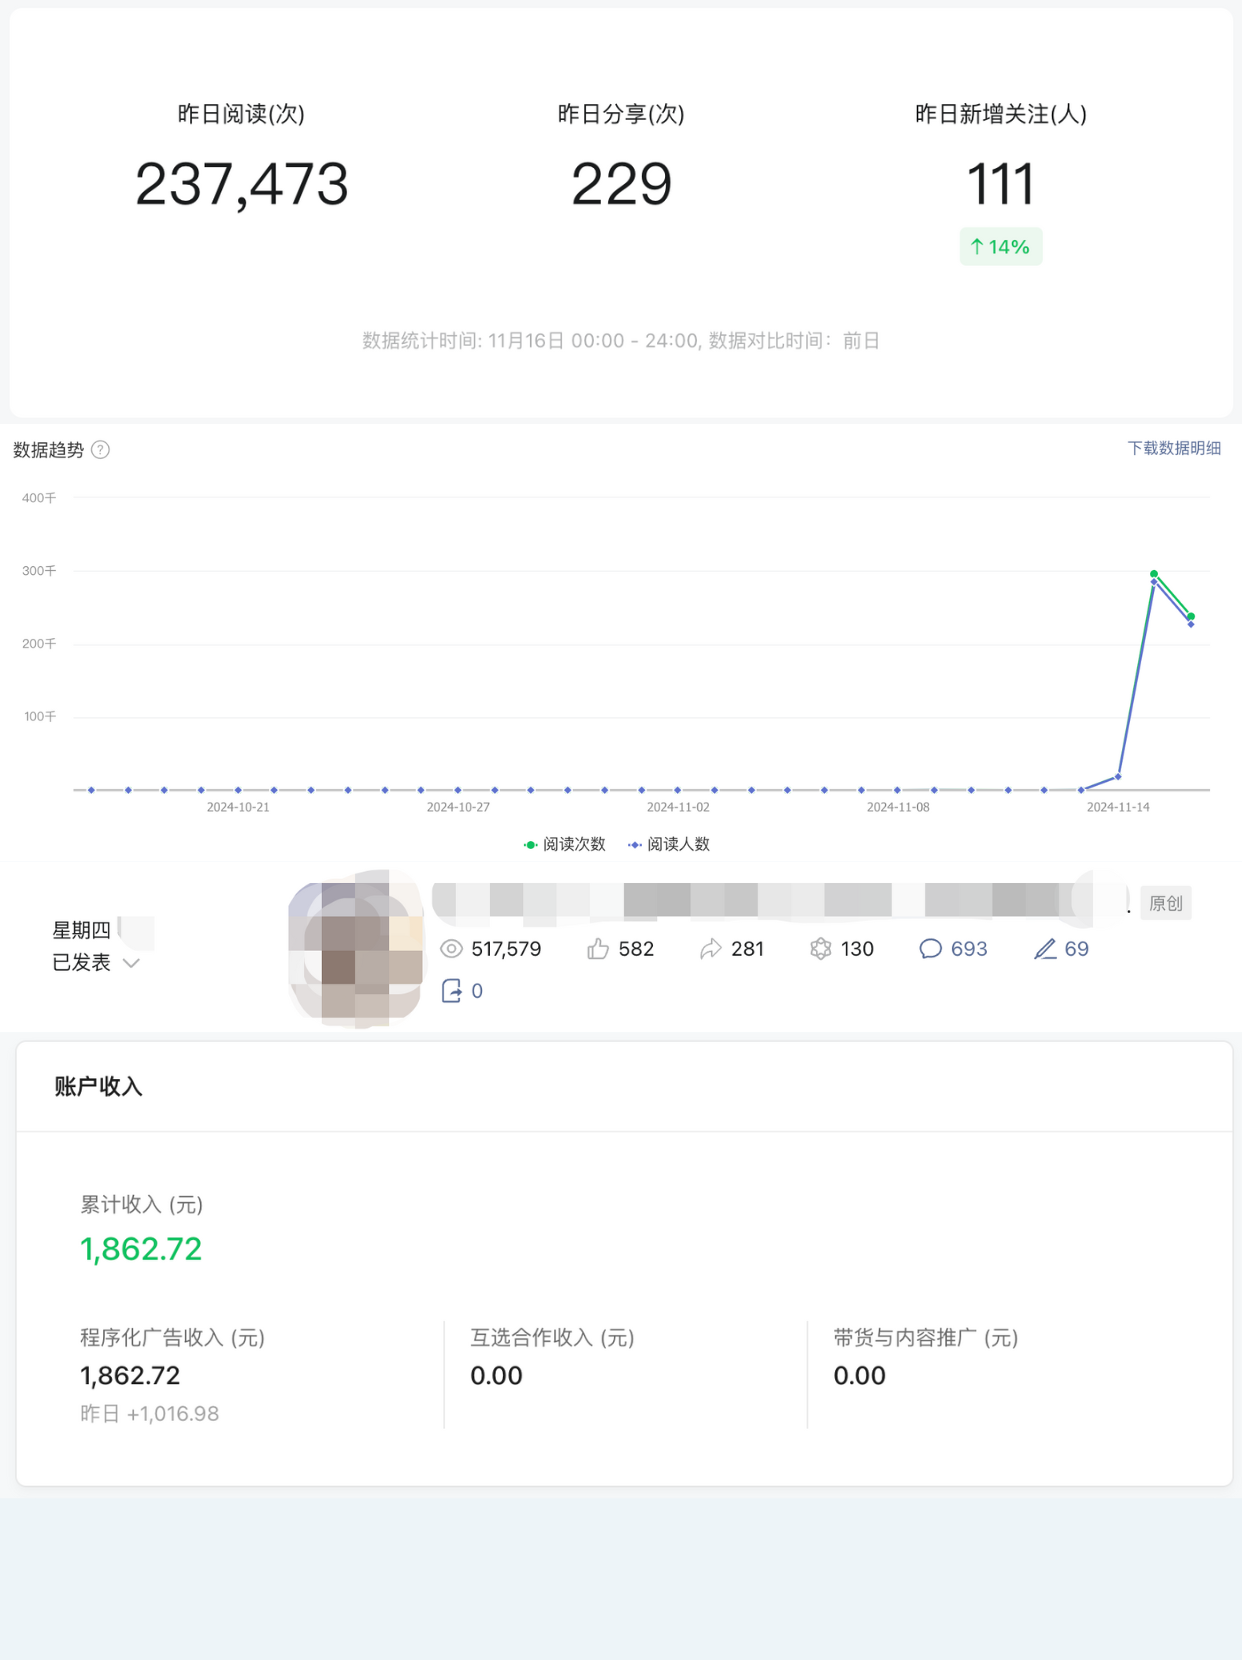Click the green 14% increase badge
Screen dimensions: 1242x1660
coord(1001,247)
